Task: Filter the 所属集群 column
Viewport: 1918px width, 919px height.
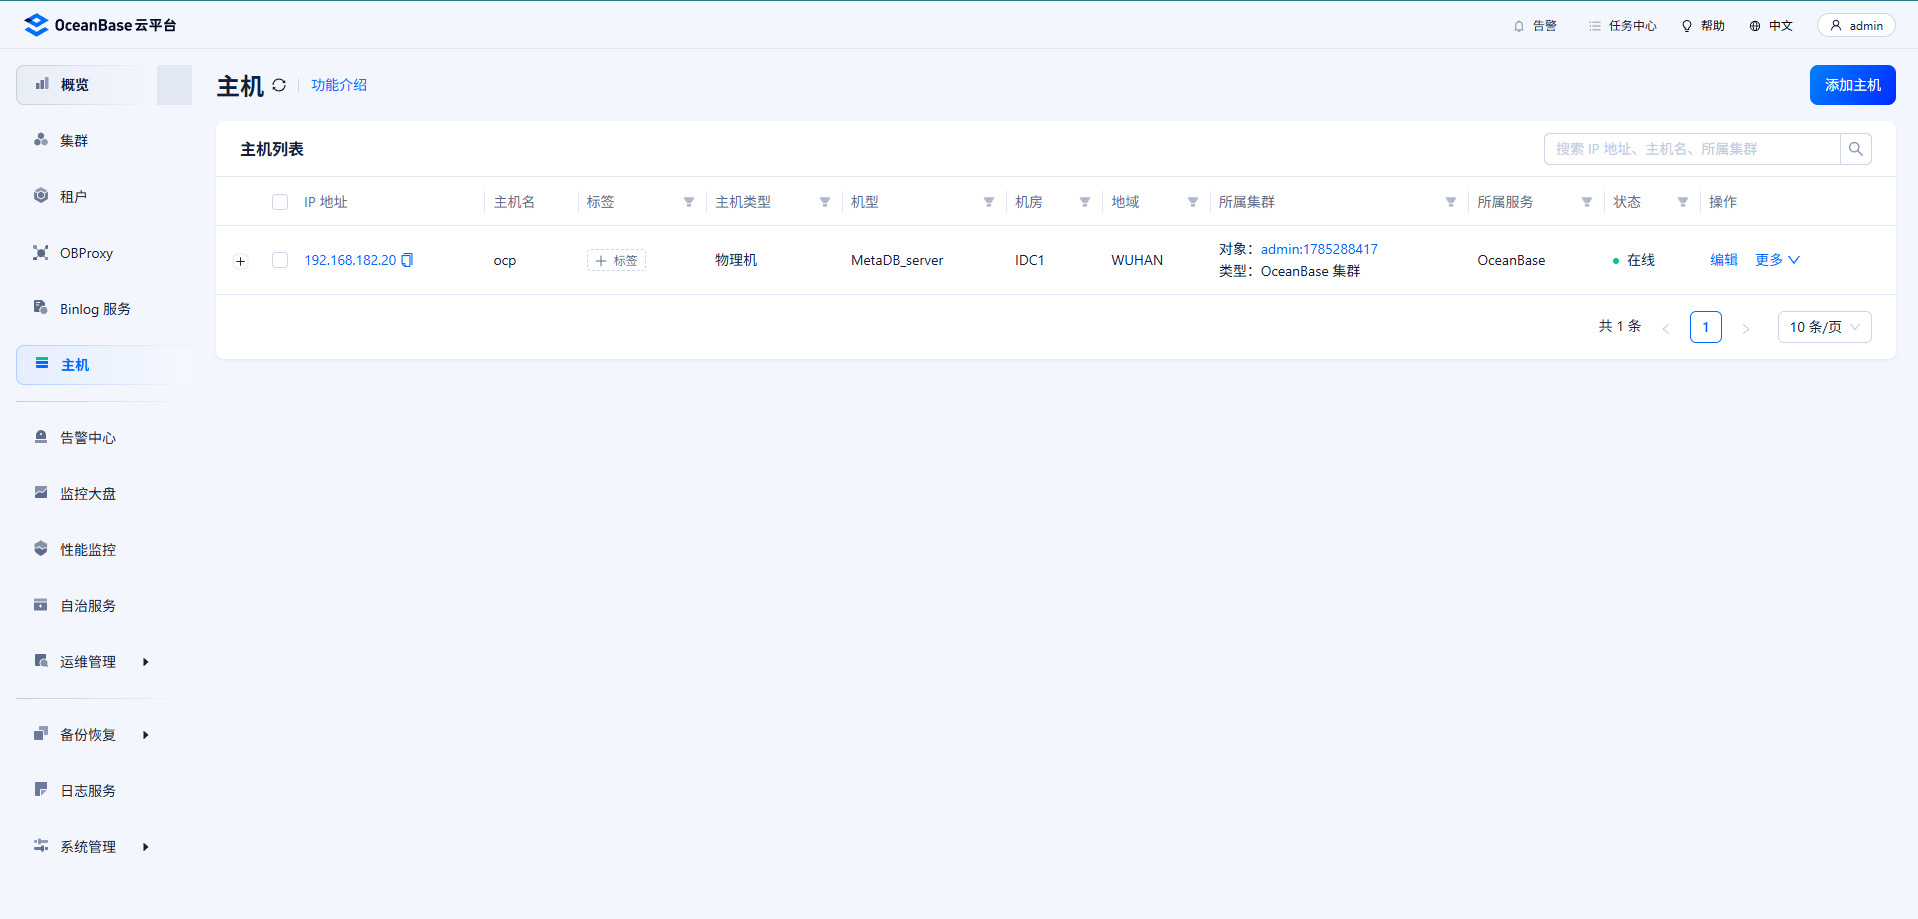Action: [1451, 202]
